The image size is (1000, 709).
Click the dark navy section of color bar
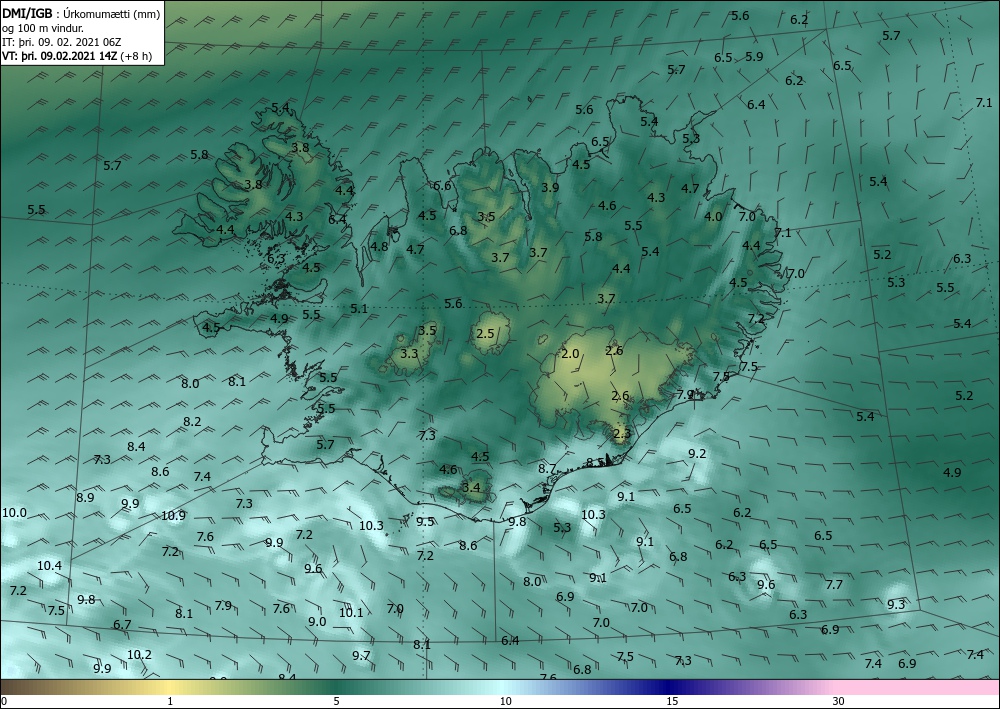(x=670, y=687)
